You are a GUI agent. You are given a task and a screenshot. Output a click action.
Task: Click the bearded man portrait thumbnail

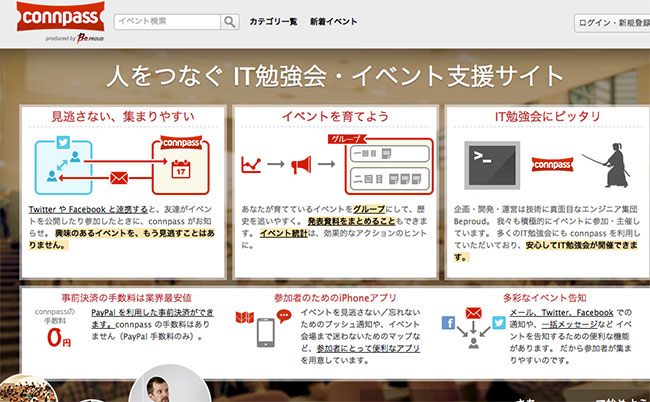(x=169, y=385)
